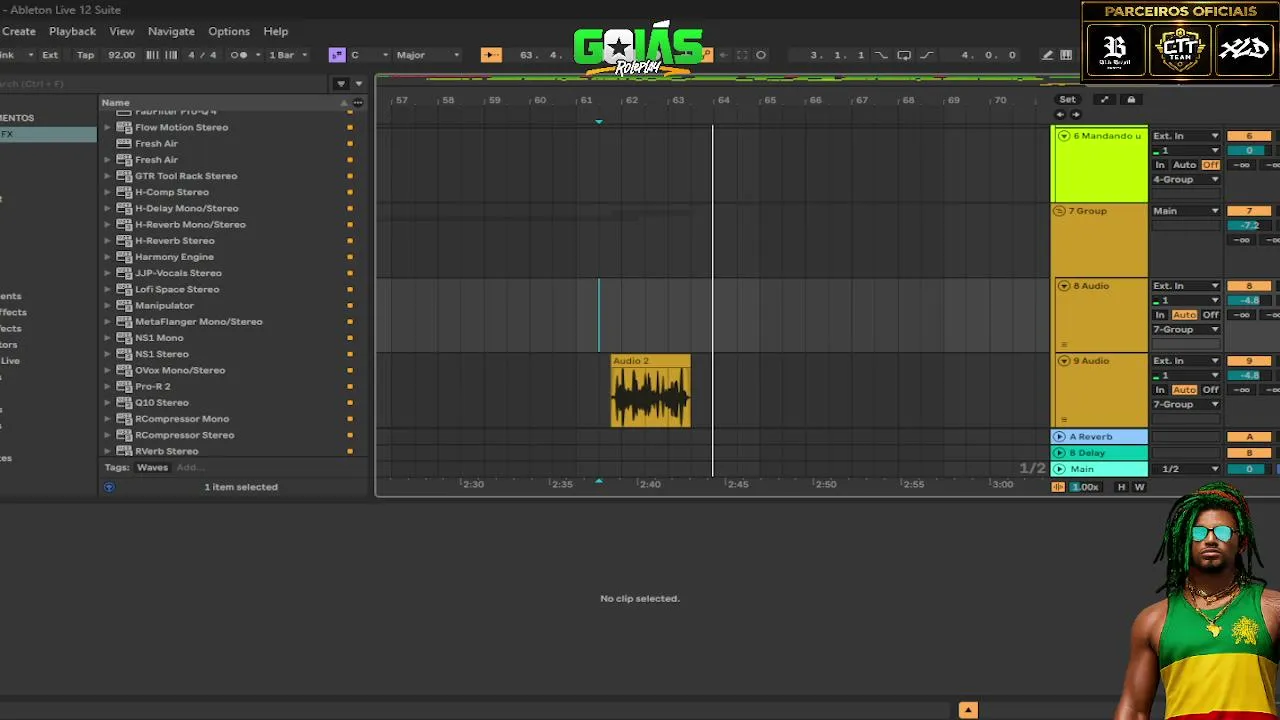Open the Navigate menu
1280x720 pixels.
point(171,31)
